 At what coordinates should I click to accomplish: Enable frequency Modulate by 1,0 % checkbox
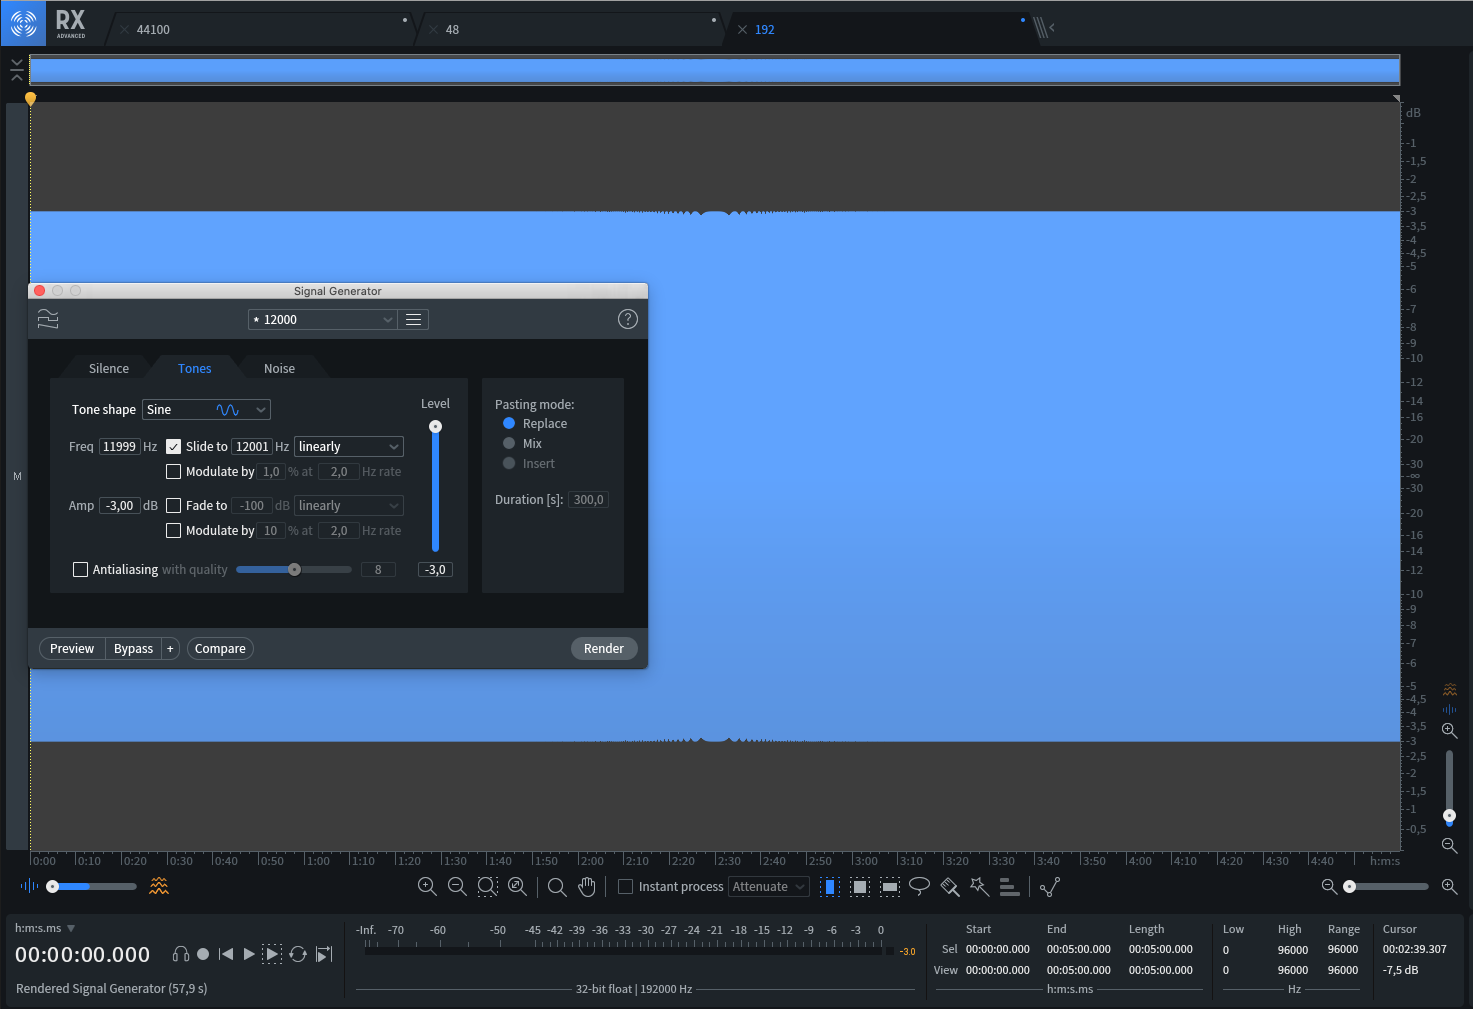click(x=173, y=472)
